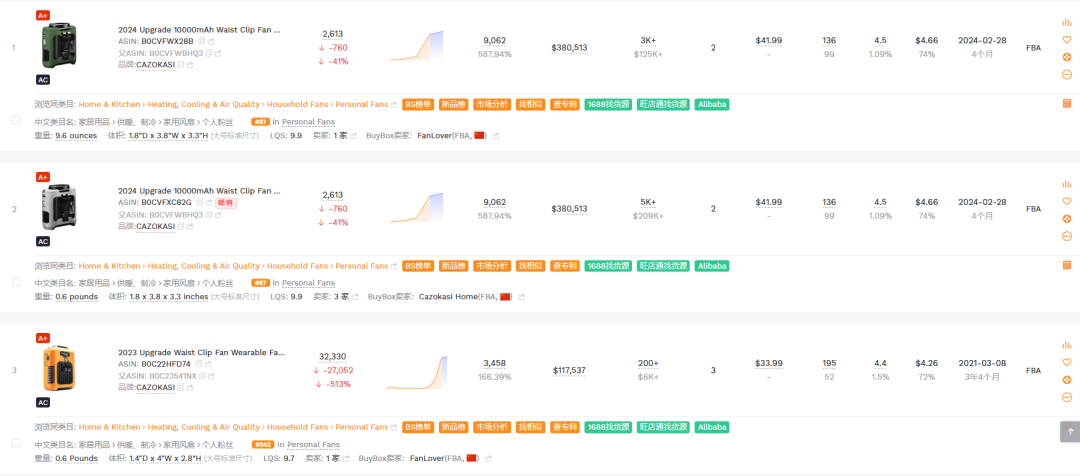Screen dimensions: 1080x476
Task: Copy ASIN B0CVFWX28B with copy icon
Action: pos(199,41)
